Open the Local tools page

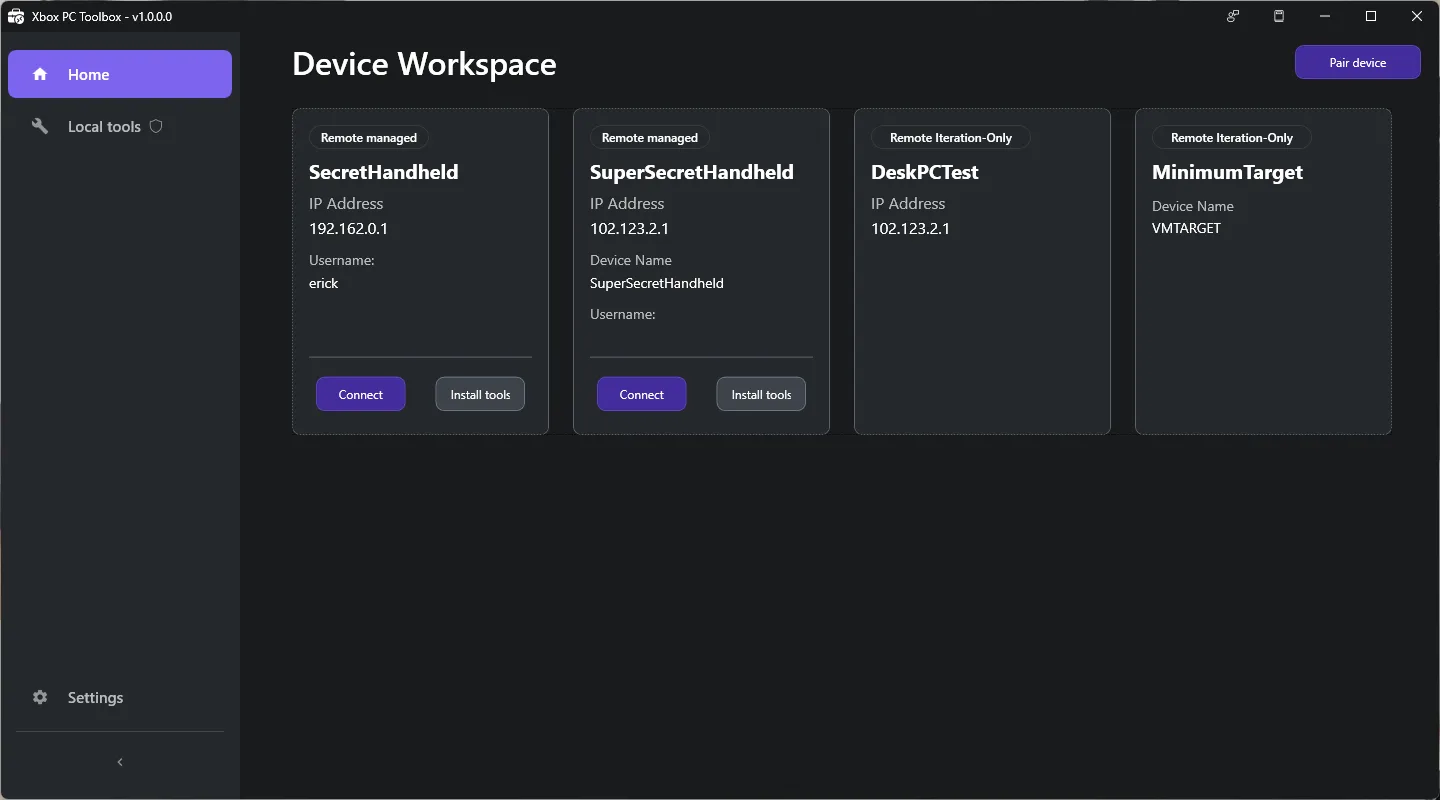coord(104,127)
